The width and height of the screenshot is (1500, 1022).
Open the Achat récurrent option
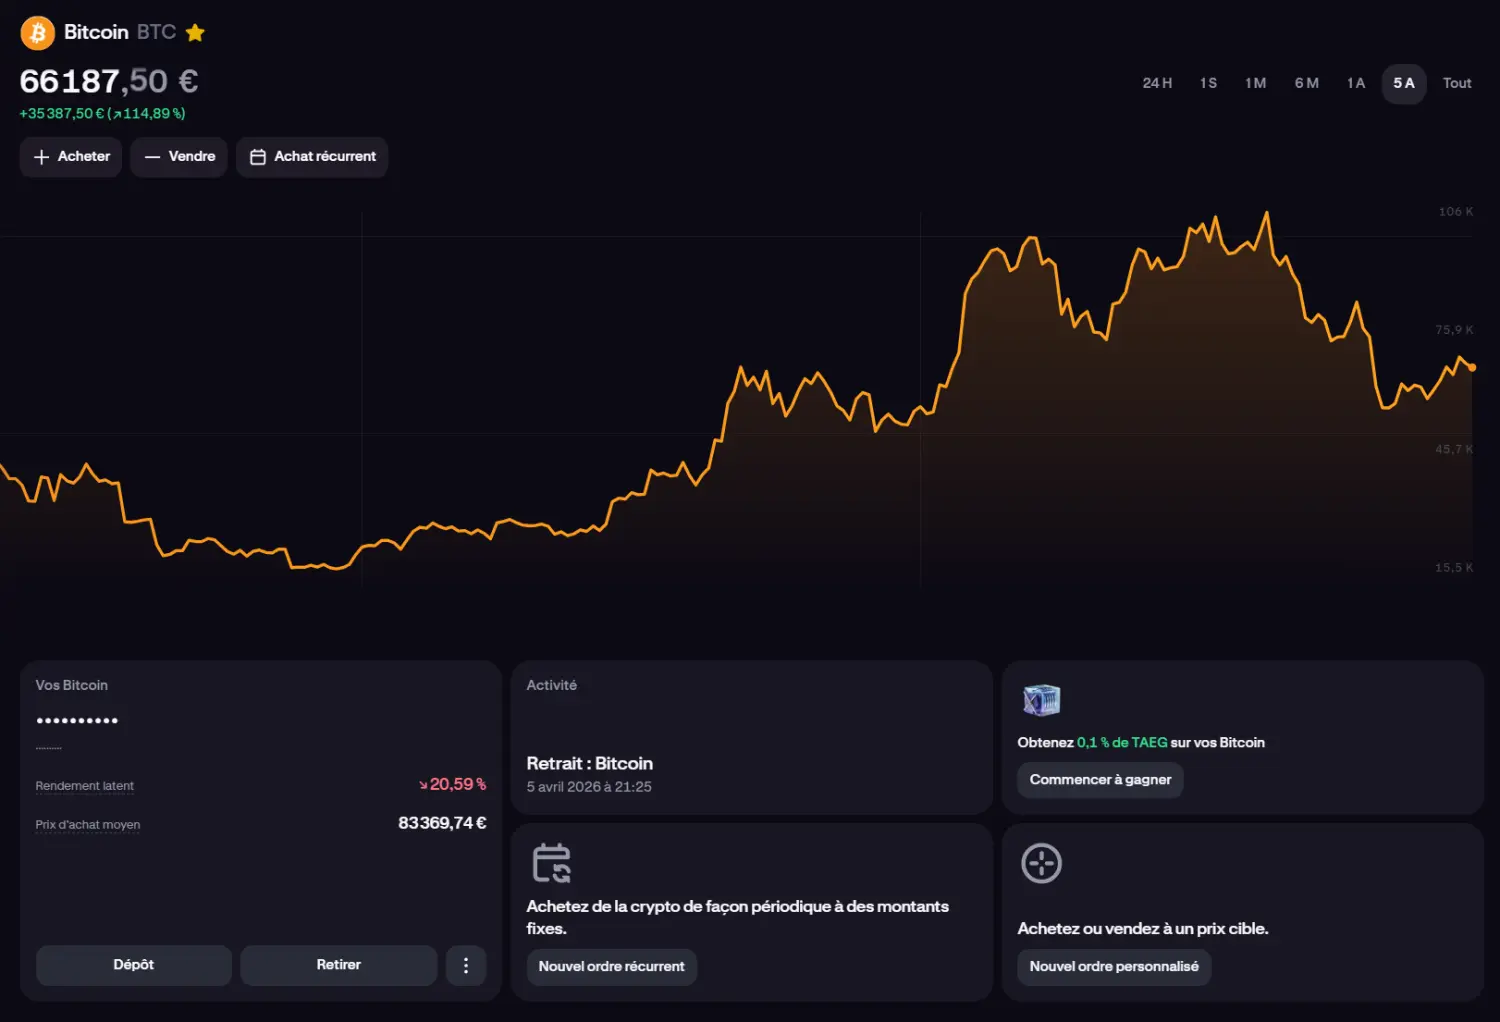312,157
